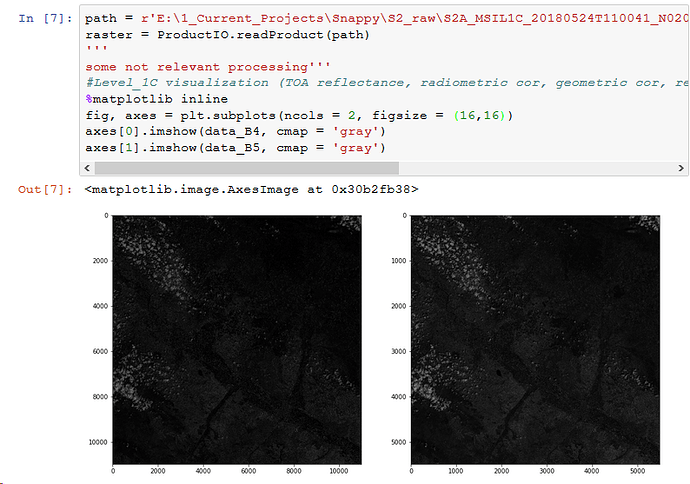Click the 4000 y-axis label on left plot
690x484 pixels.
tap(100, 306)
